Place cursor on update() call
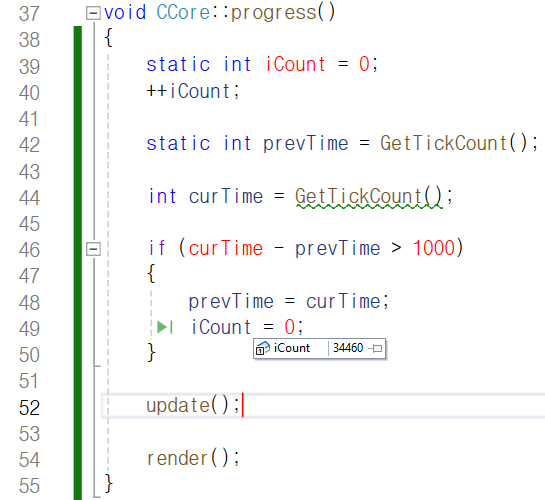545x500 pixels. click(193, 405)
